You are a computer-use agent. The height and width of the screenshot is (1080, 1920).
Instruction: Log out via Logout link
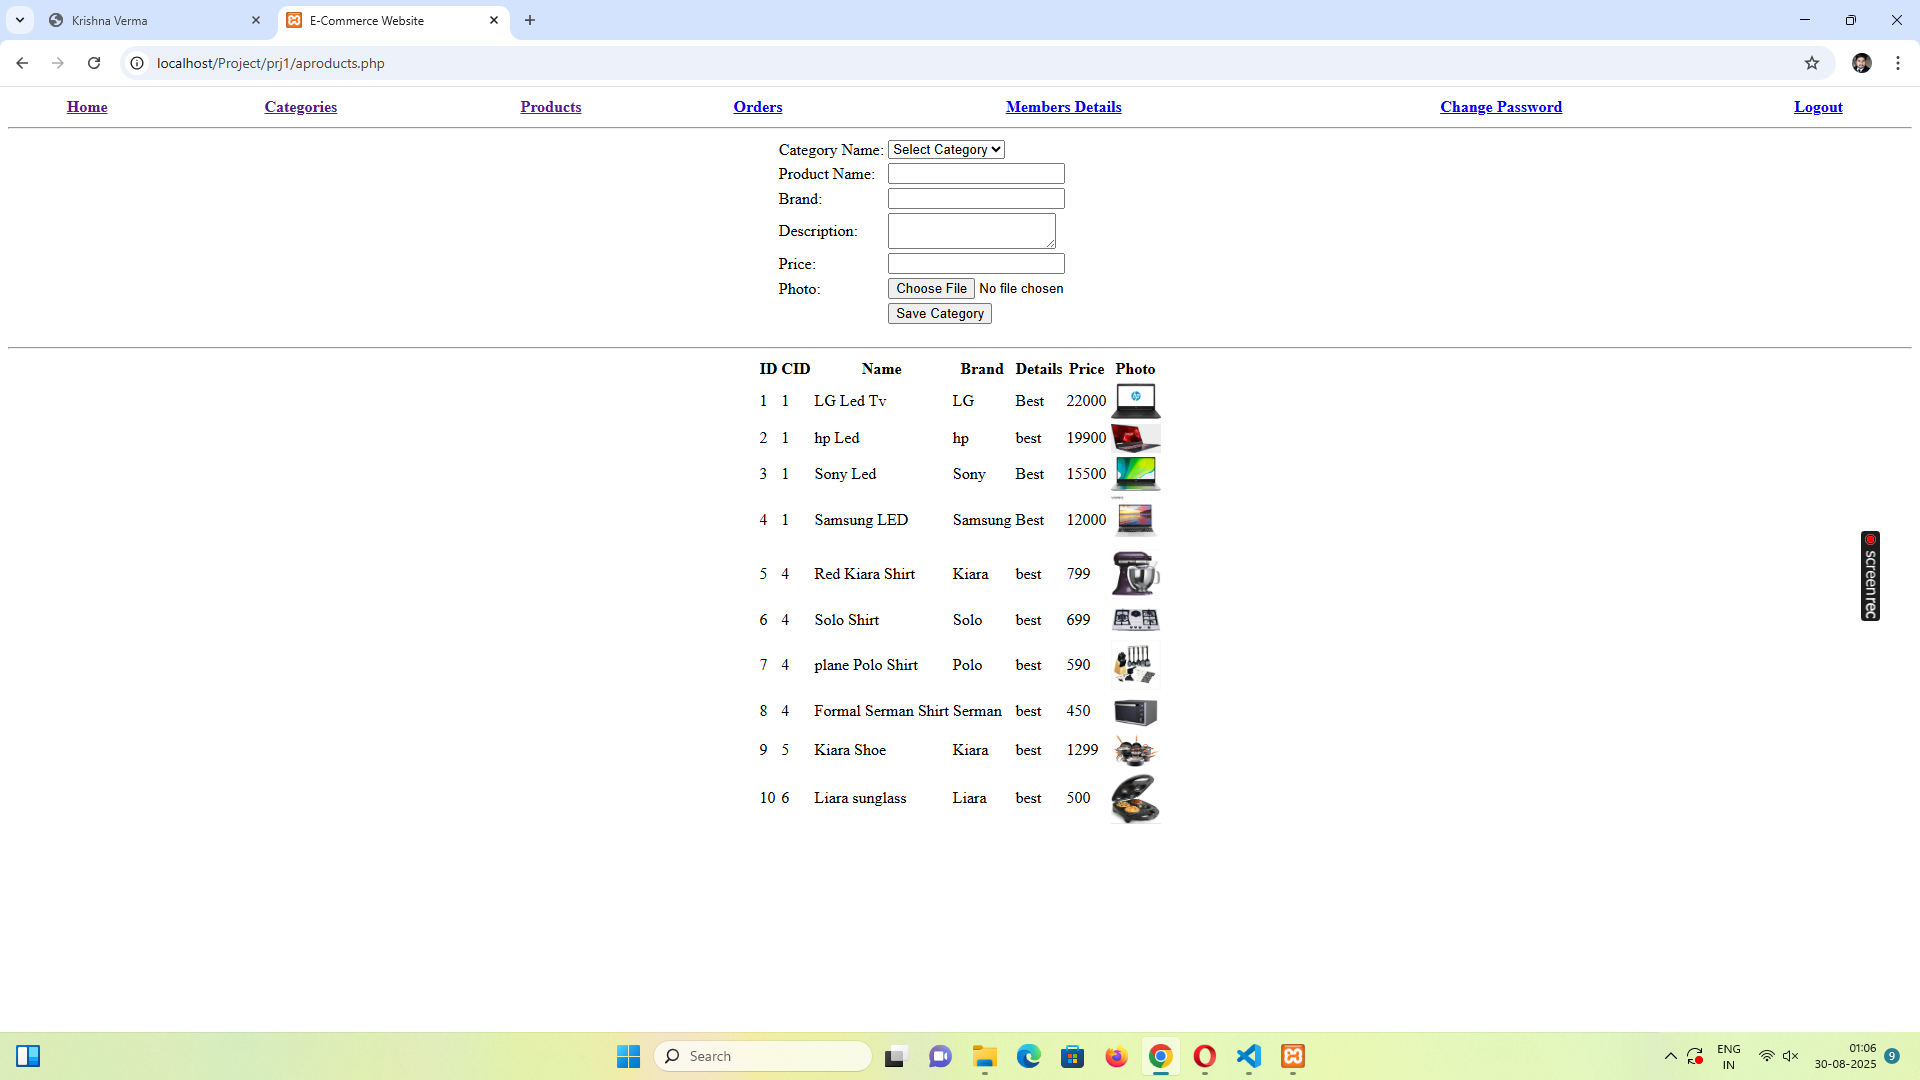pyautogui.click(x=1818, y=107)
